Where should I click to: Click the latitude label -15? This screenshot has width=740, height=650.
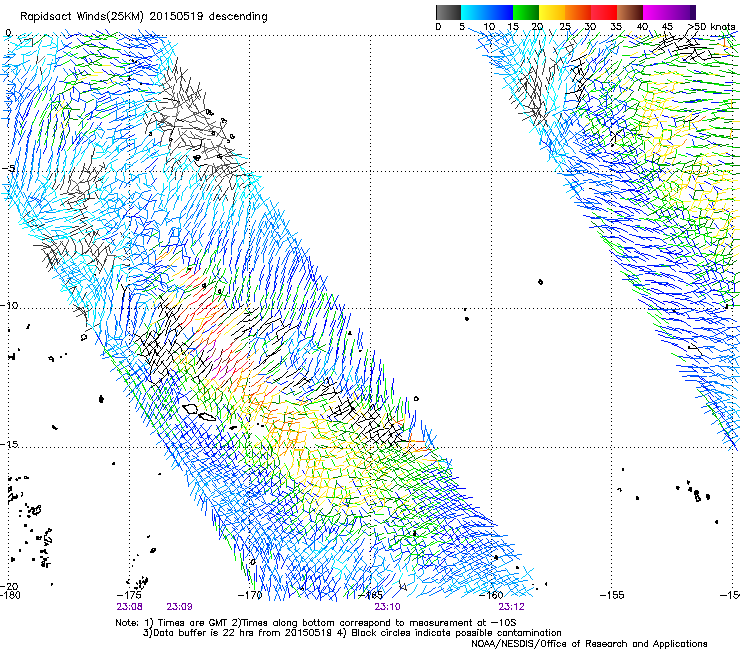point(9,444)
